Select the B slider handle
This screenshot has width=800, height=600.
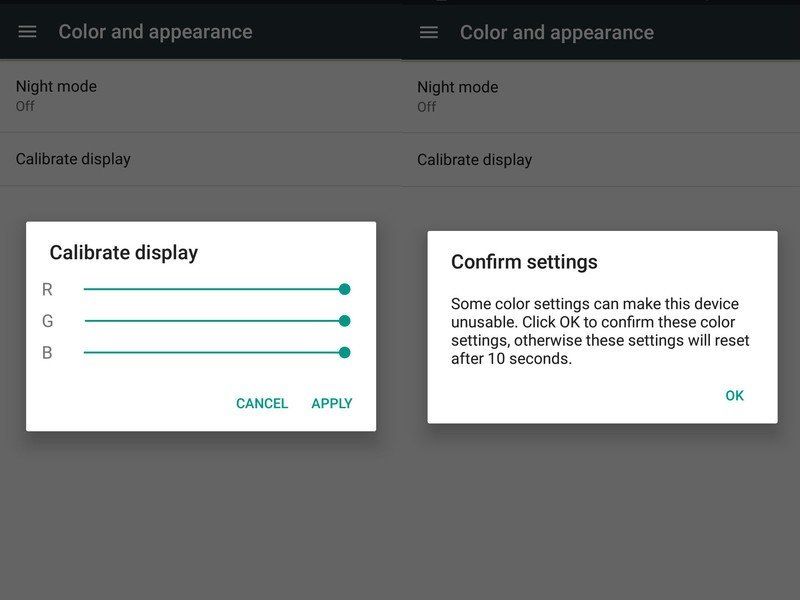(344, 352)
